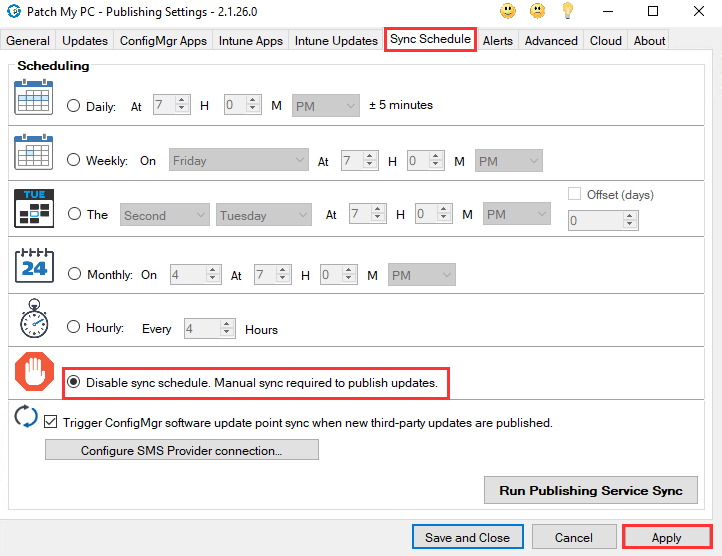Click the weekly calendar icon
The width and height of the screenshot is (722, 556).
(x=34, y=152)
